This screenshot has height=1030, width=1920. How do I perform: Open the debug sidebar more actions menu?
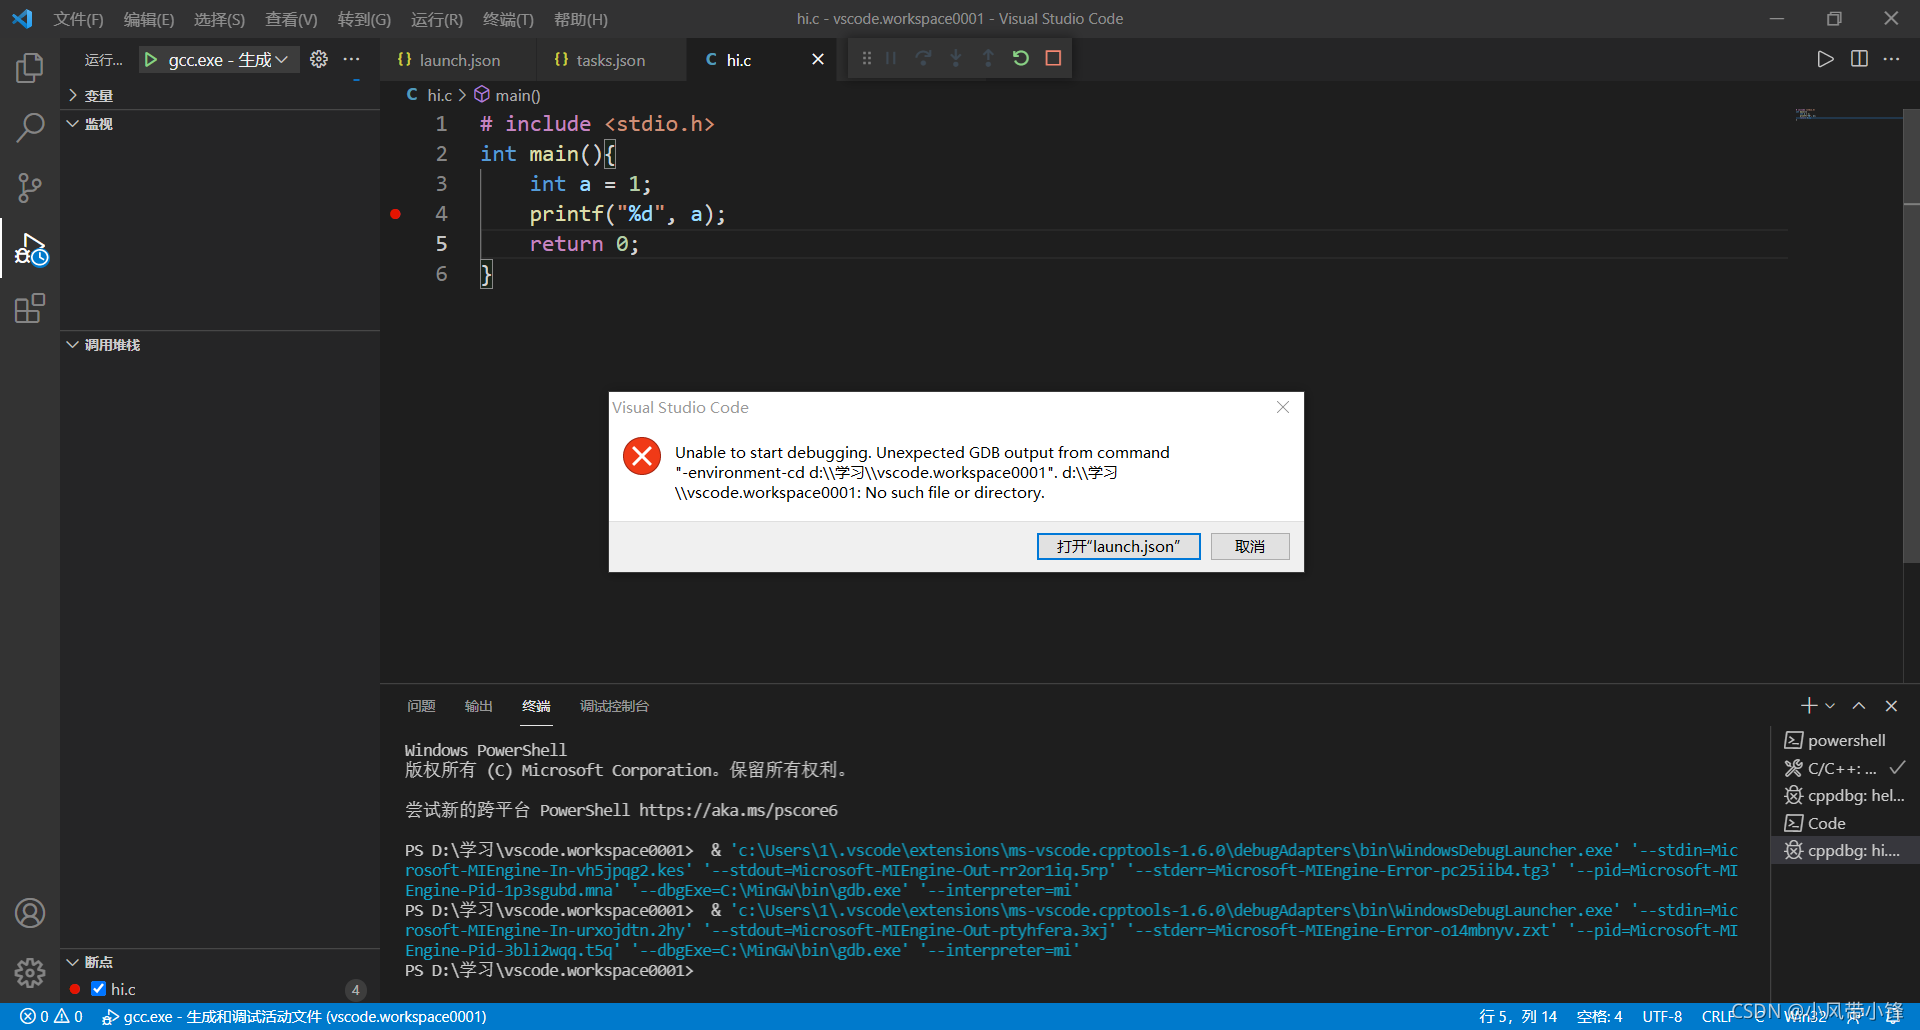351,59
